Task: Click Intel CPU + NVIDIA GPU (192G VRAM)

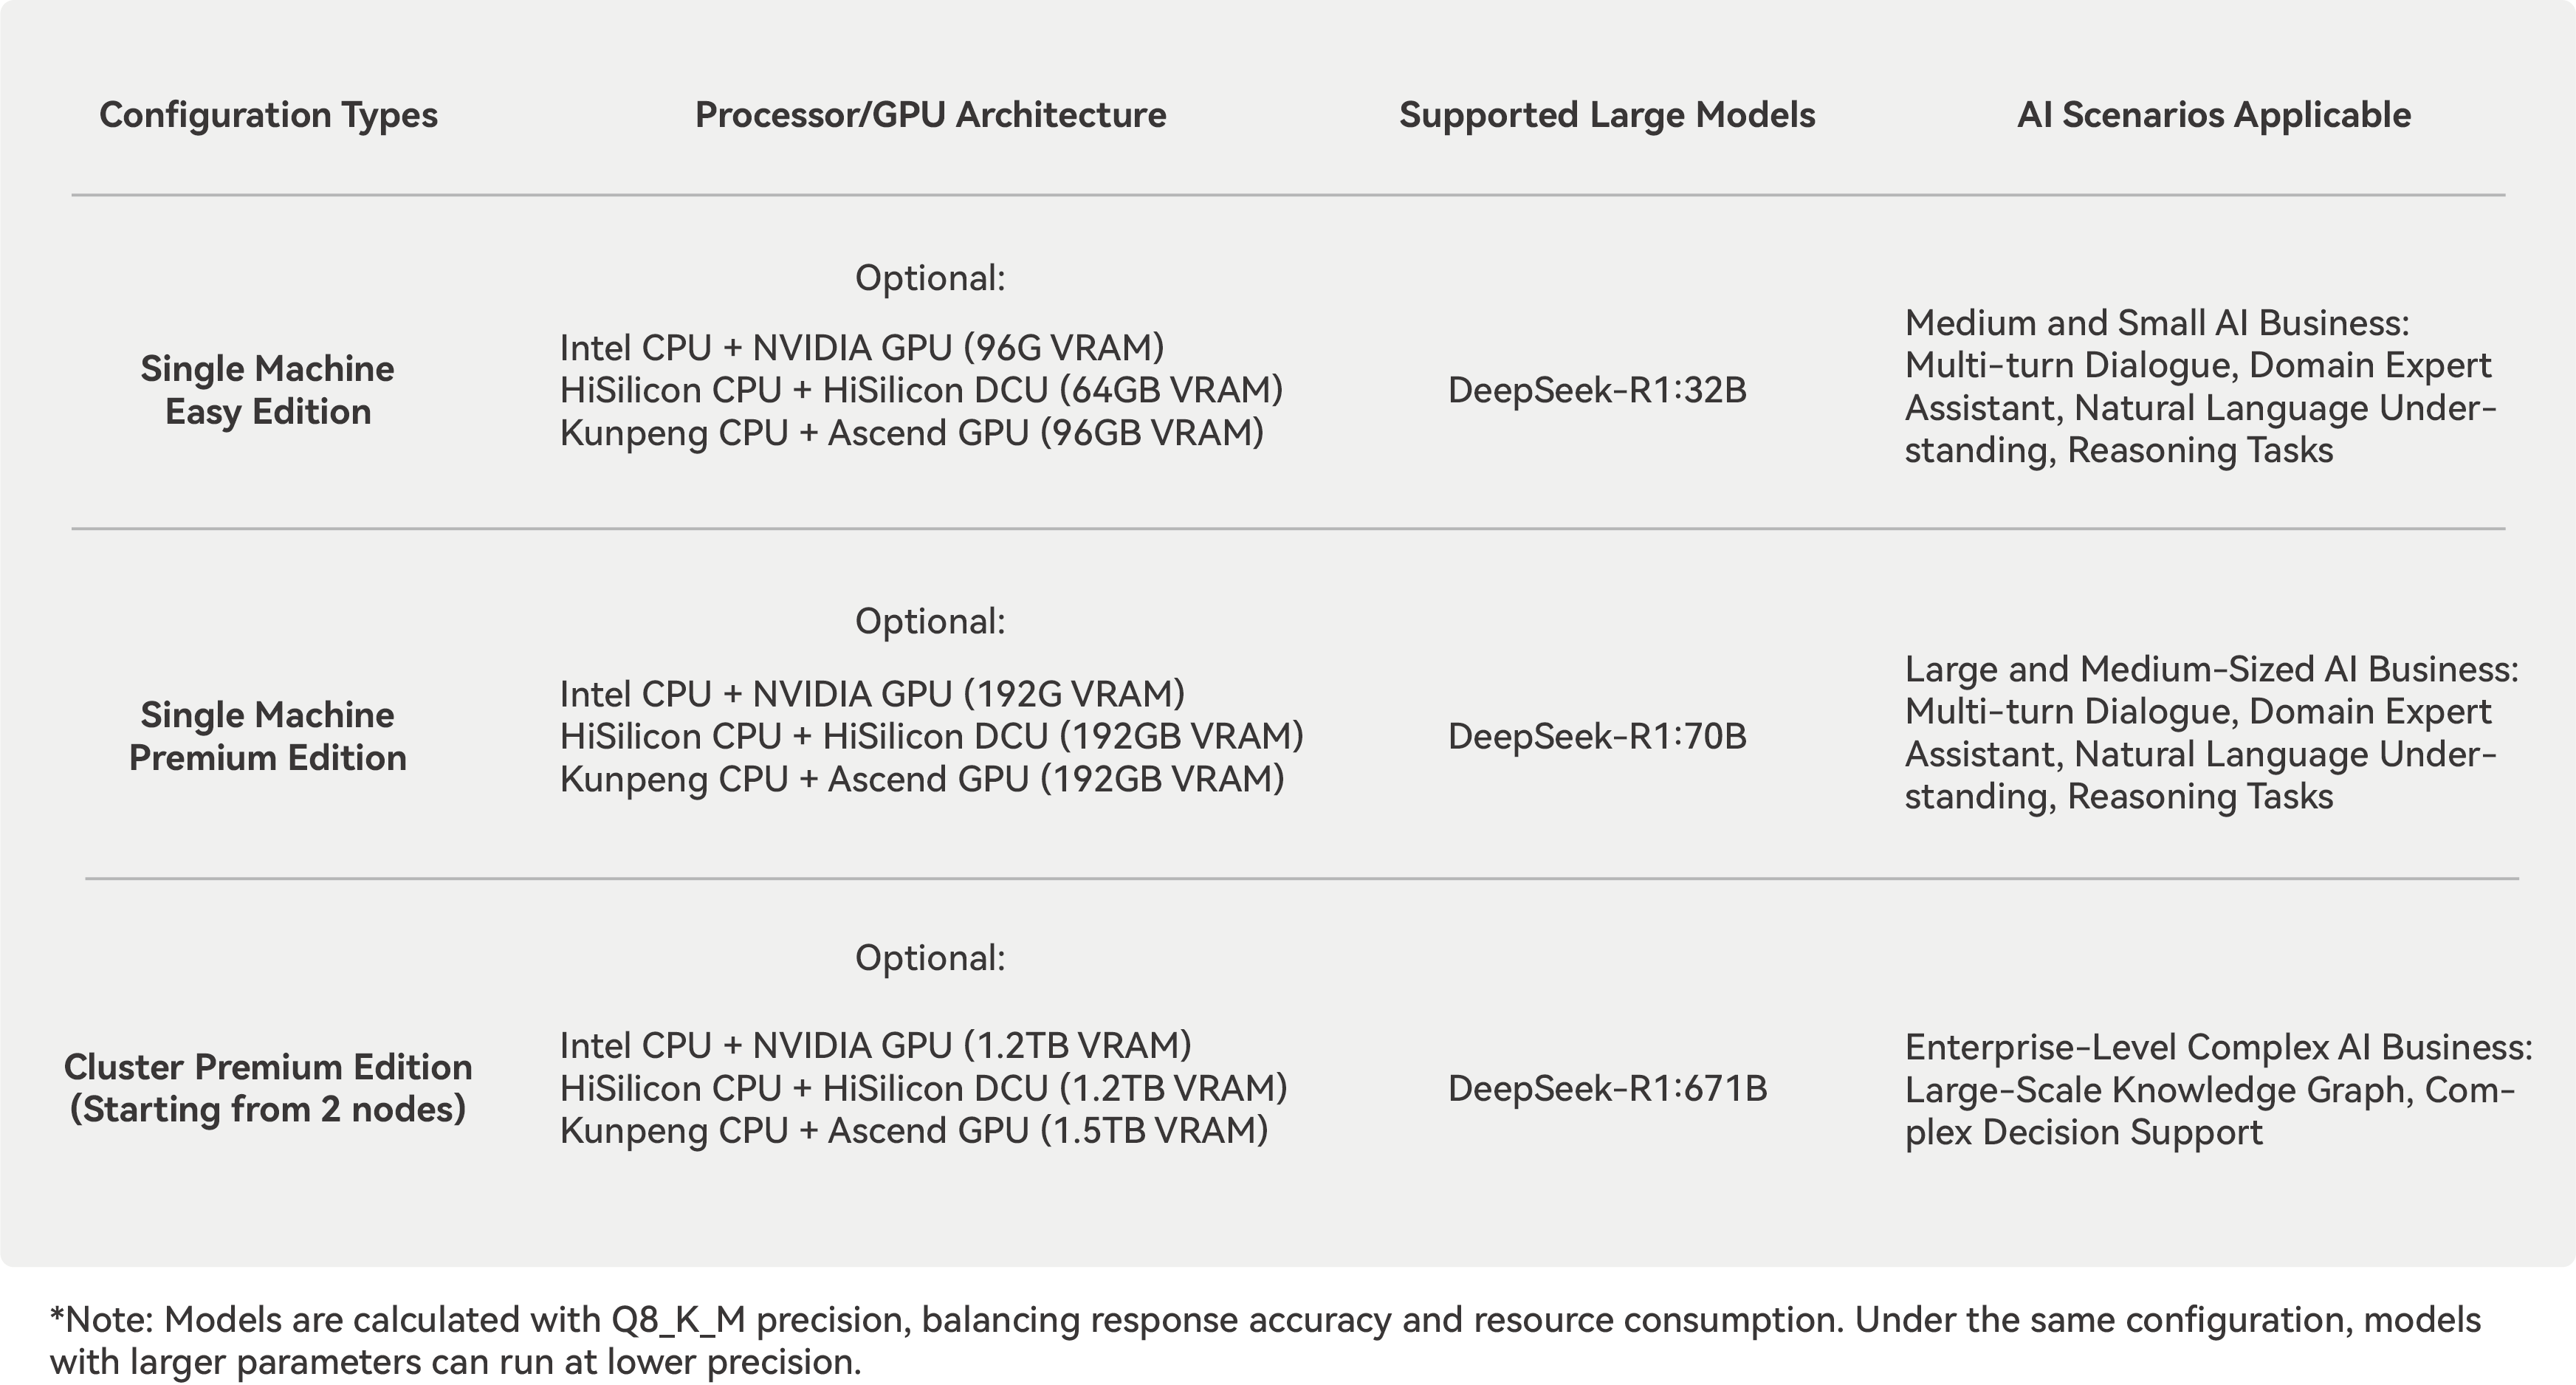Action: coord(872,694)
